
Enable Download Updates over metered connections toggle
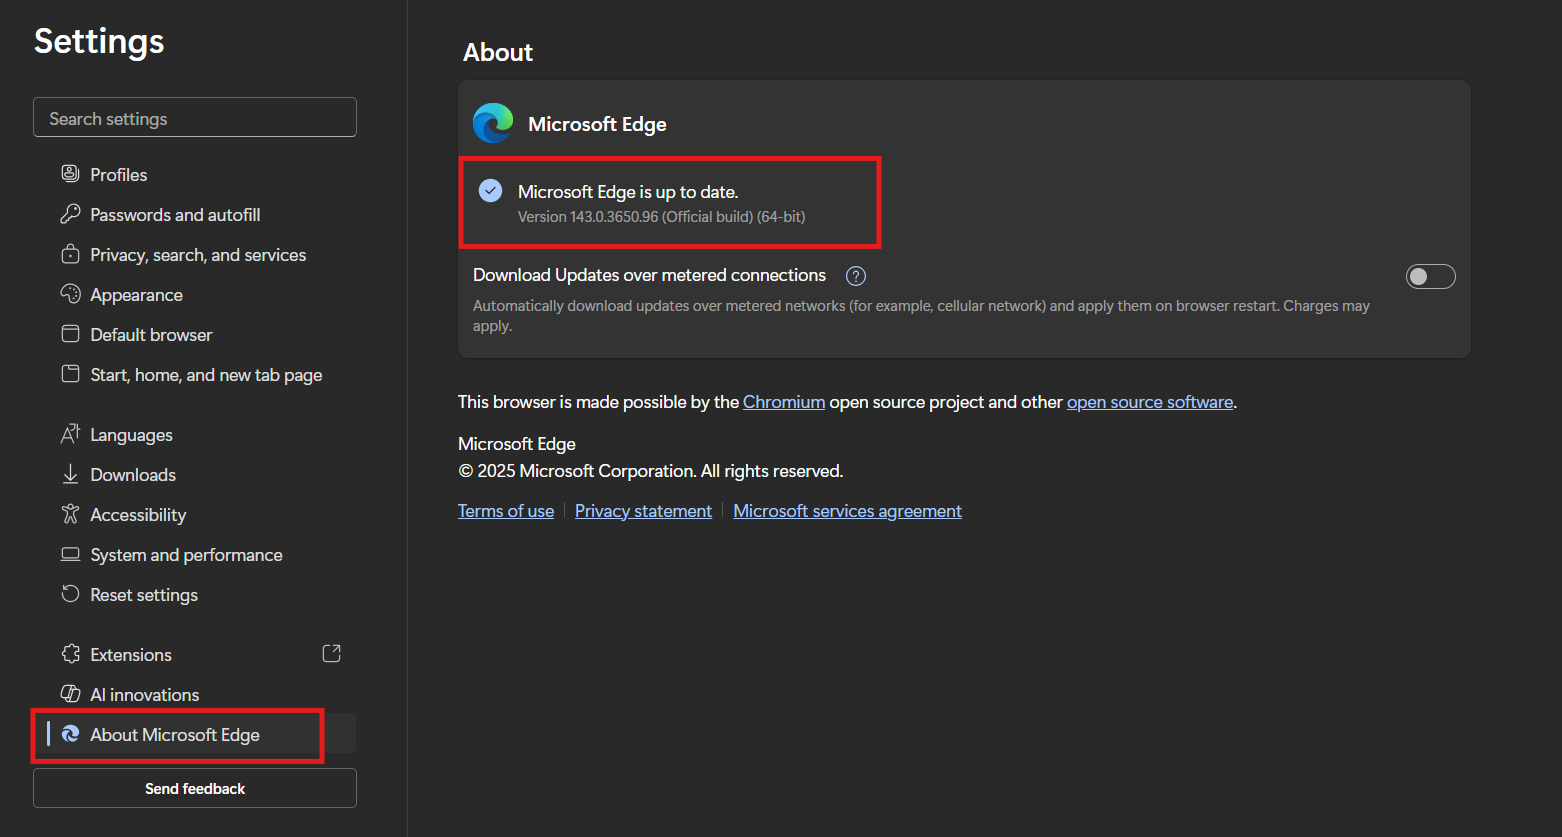click(1430, 277)
